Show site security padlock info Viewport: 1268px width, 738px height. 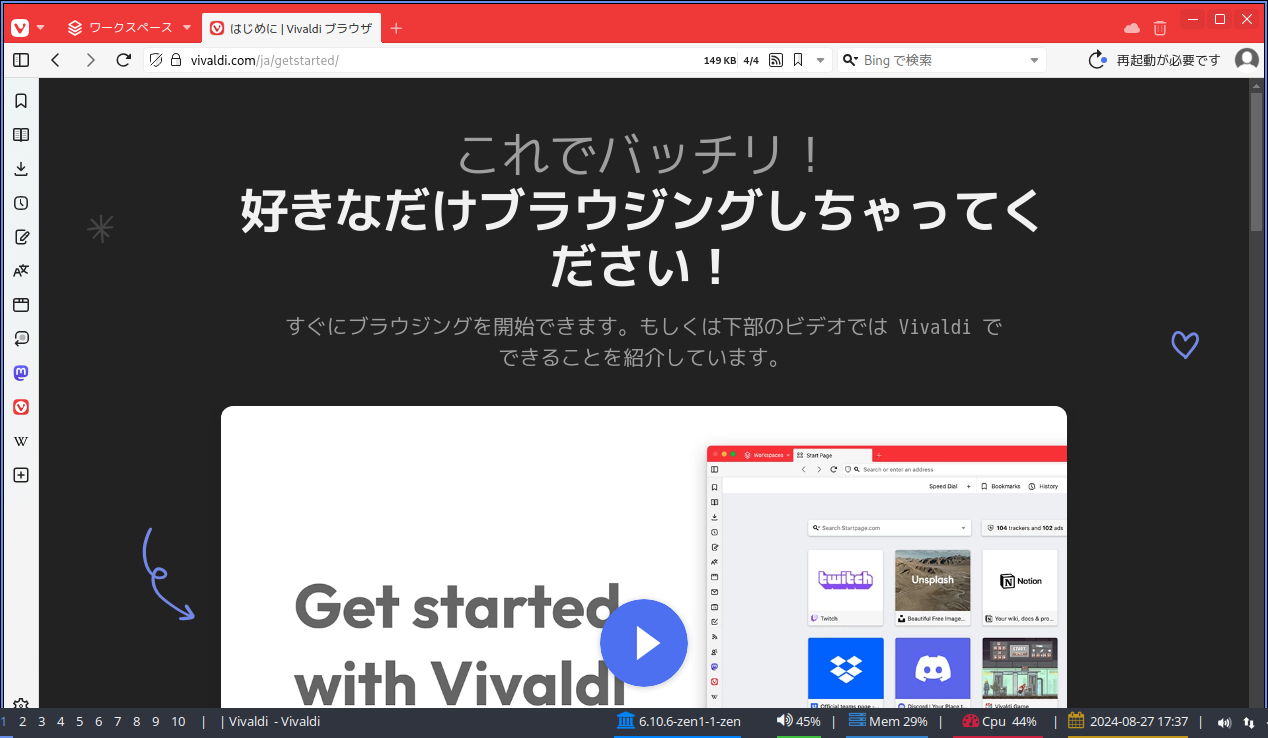[176, 60]
